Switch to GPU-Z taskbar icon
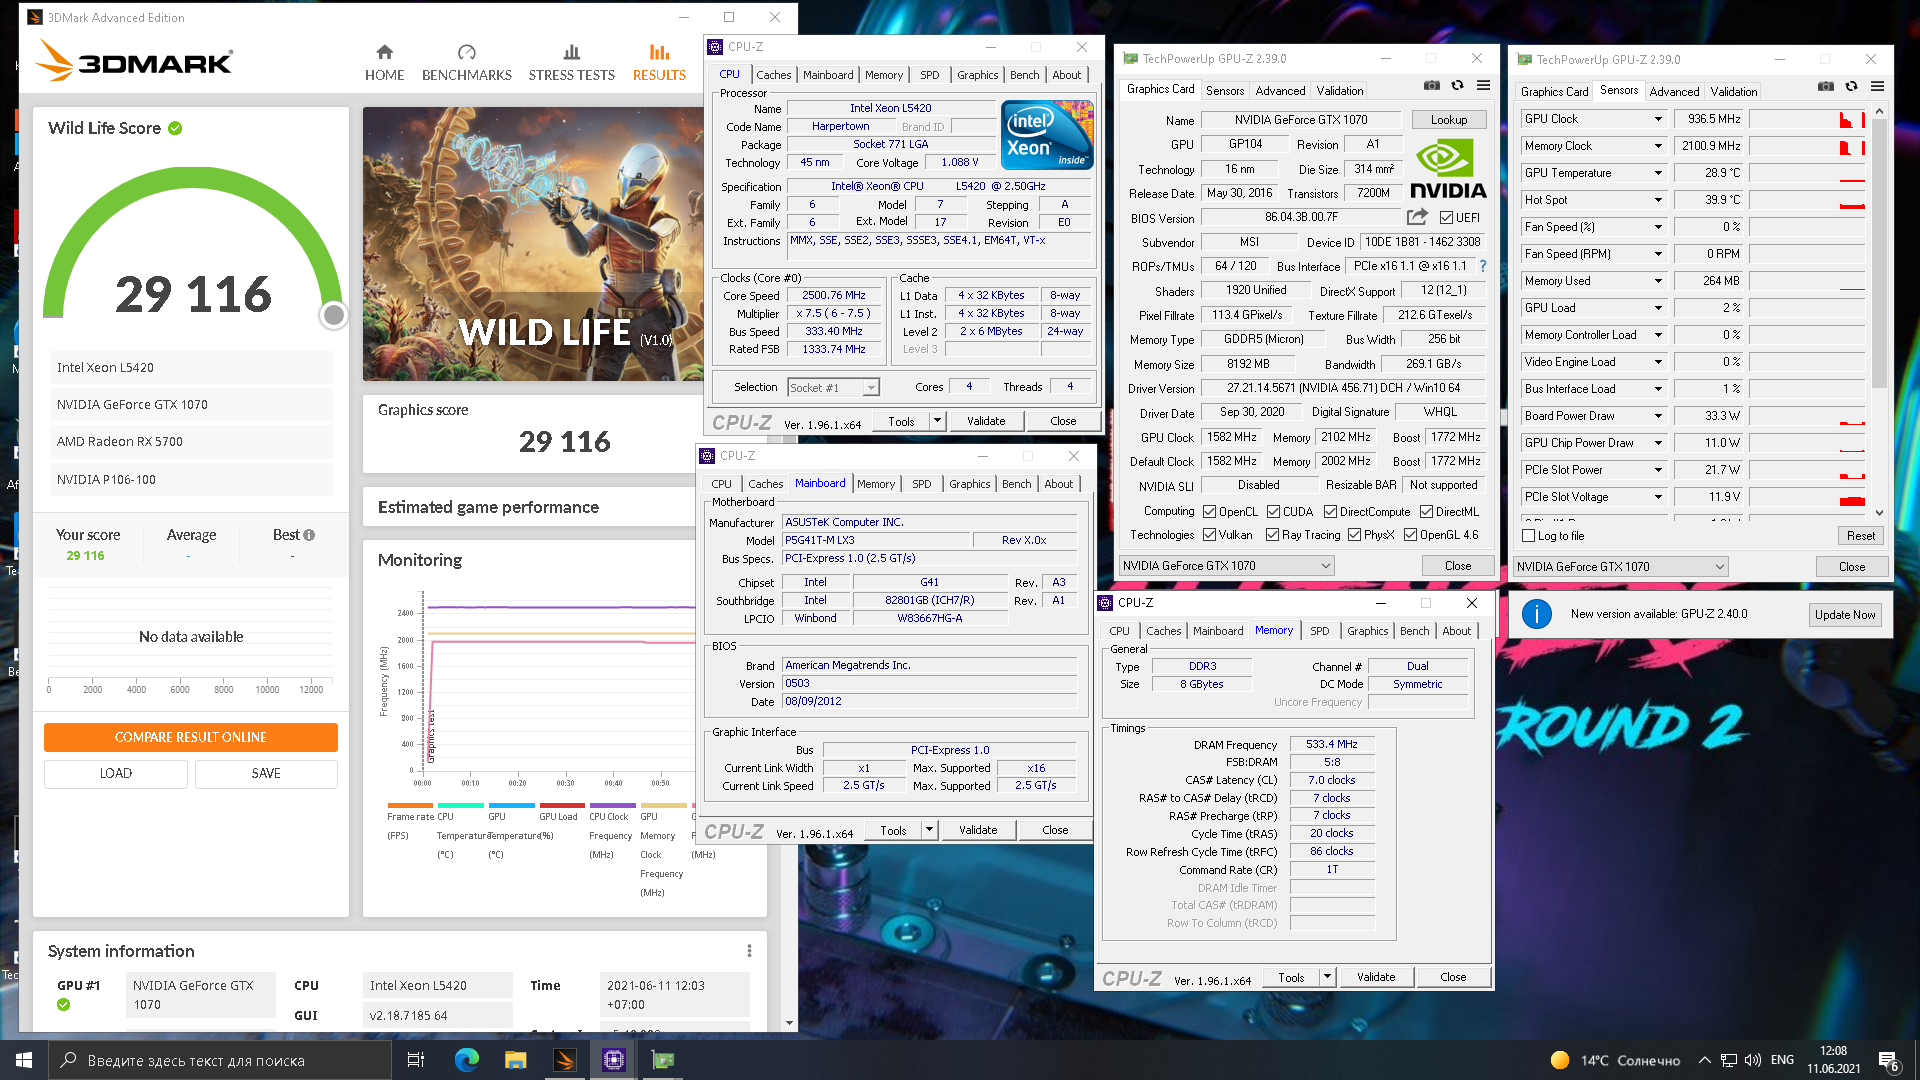1920x1080 pixels. (663, 1060)
